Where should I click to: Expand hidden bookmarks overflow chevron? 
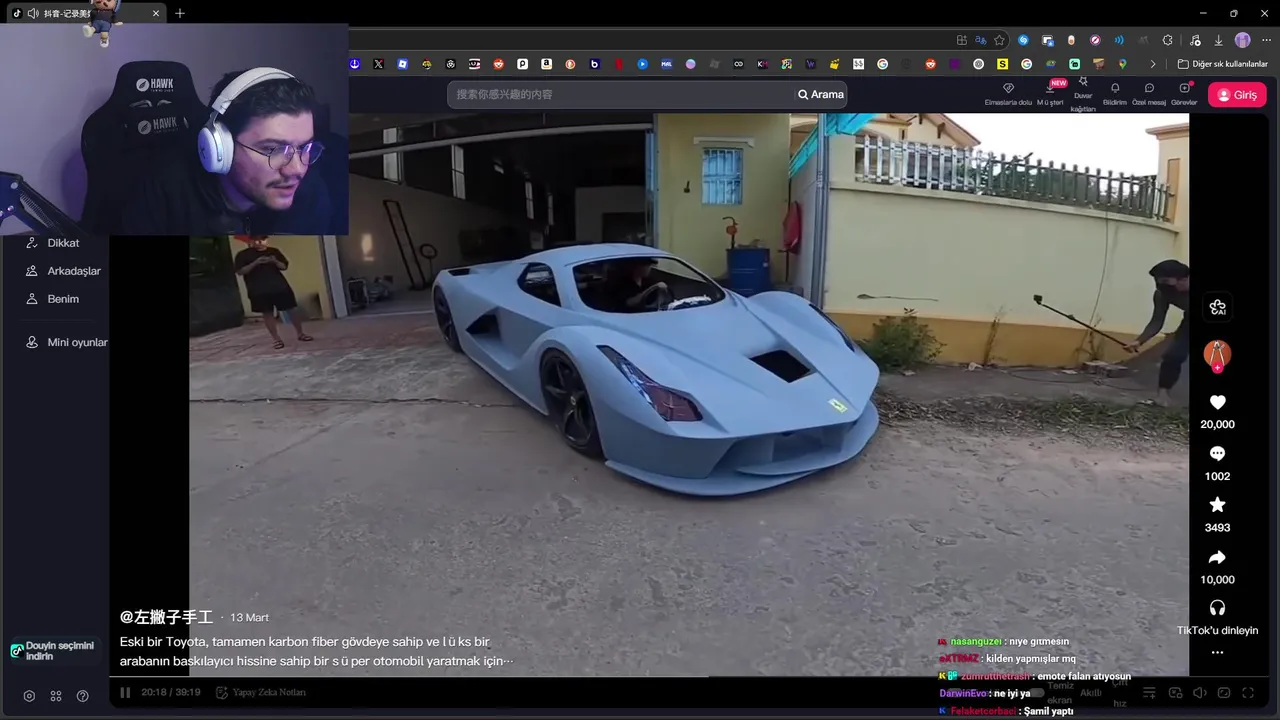1153,64
